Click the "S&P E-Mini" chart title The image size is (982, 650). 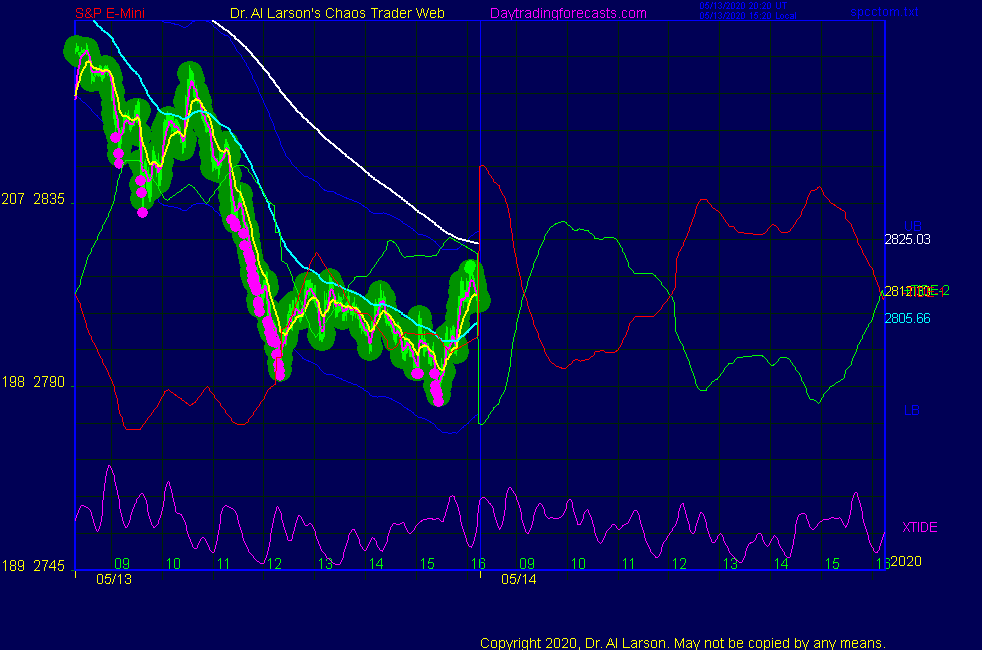tap(110, 13)
